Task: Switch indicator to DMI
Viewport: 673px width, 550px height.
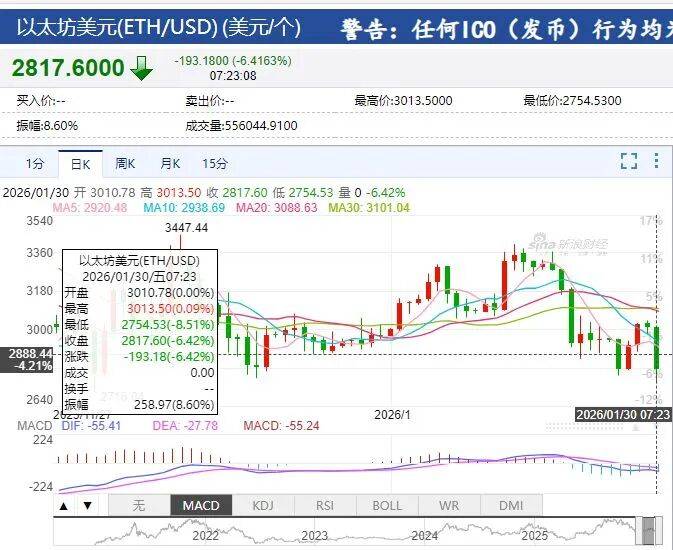Action: tap(511, 505)
